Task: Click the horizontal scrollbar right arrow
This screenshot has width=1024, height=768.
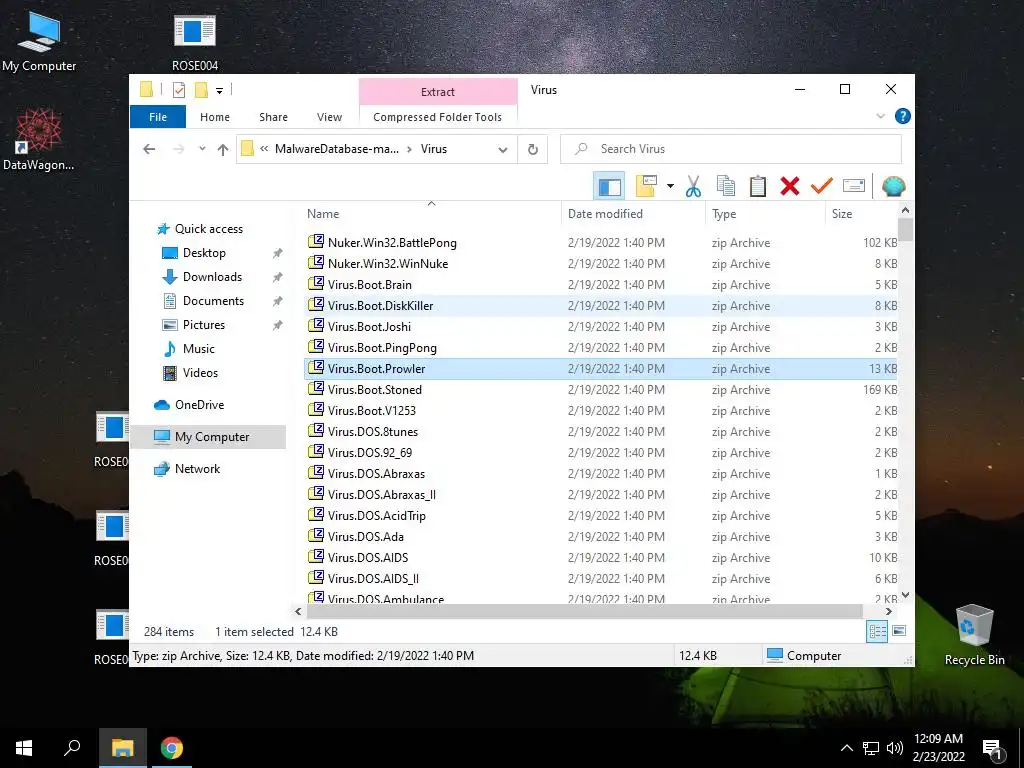Action: click(888, 612)
